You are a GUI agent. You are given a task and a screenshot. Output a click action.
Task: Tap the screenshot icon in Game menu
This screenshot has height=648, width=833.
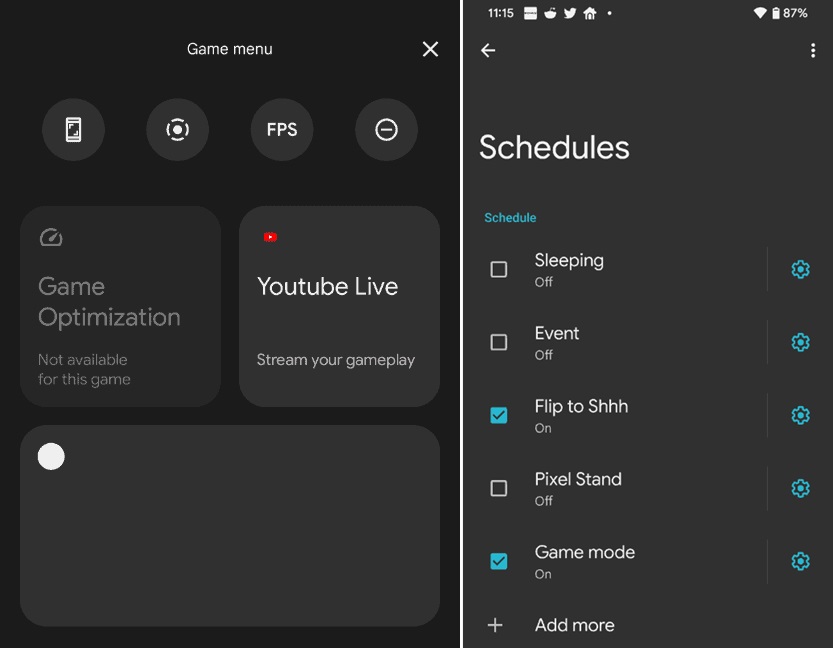pyautogui.click(x=73, y=129)
